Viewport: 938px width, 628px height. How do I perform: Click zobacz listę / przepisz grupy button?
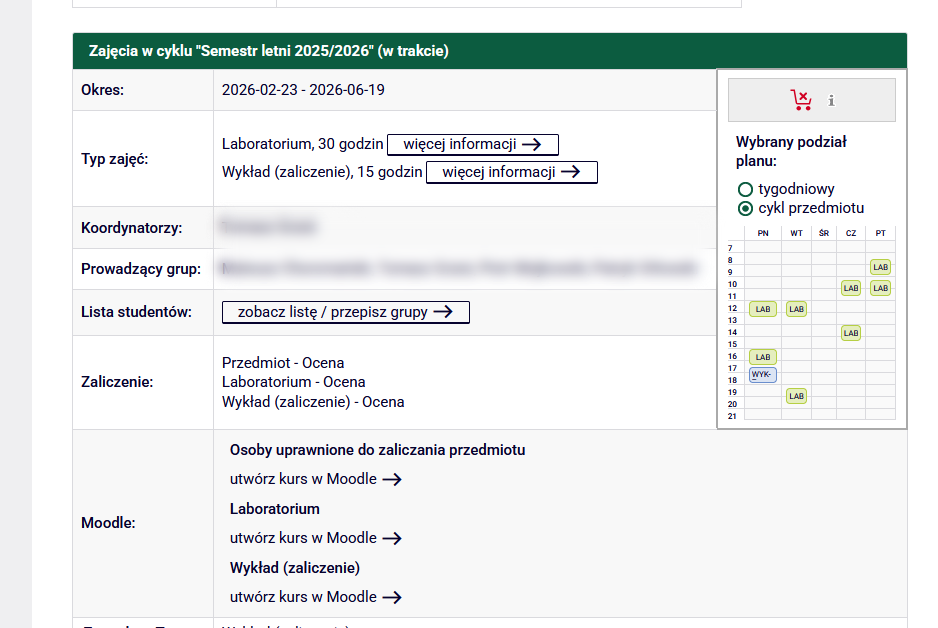[x=346, y=312]
